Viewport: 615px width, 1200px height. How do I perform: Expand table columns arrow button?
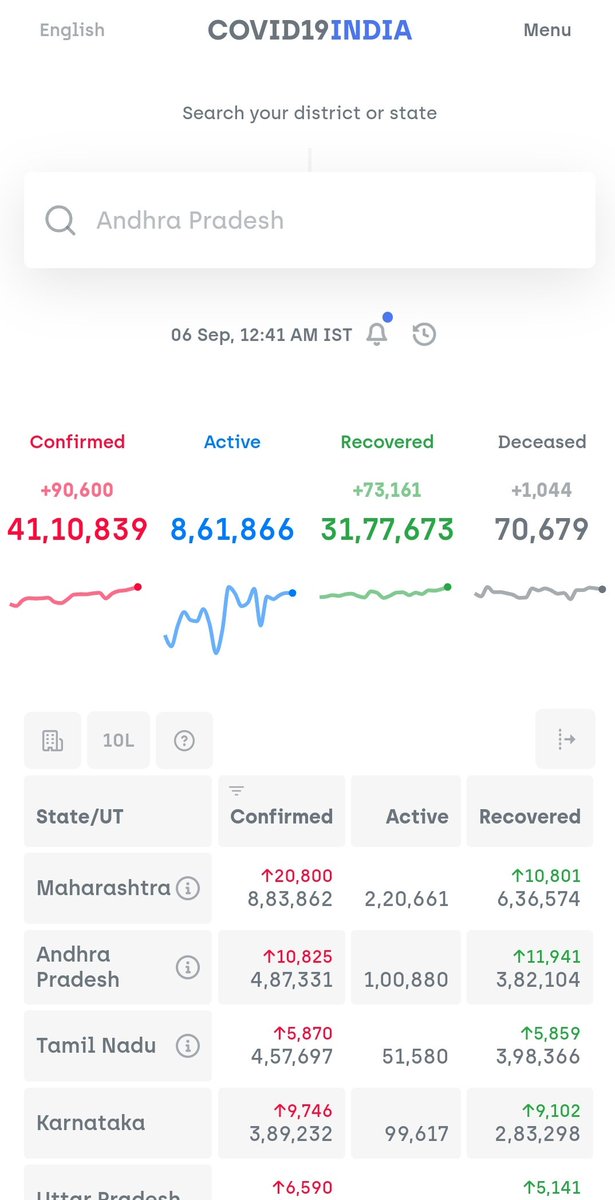(564, 740)
